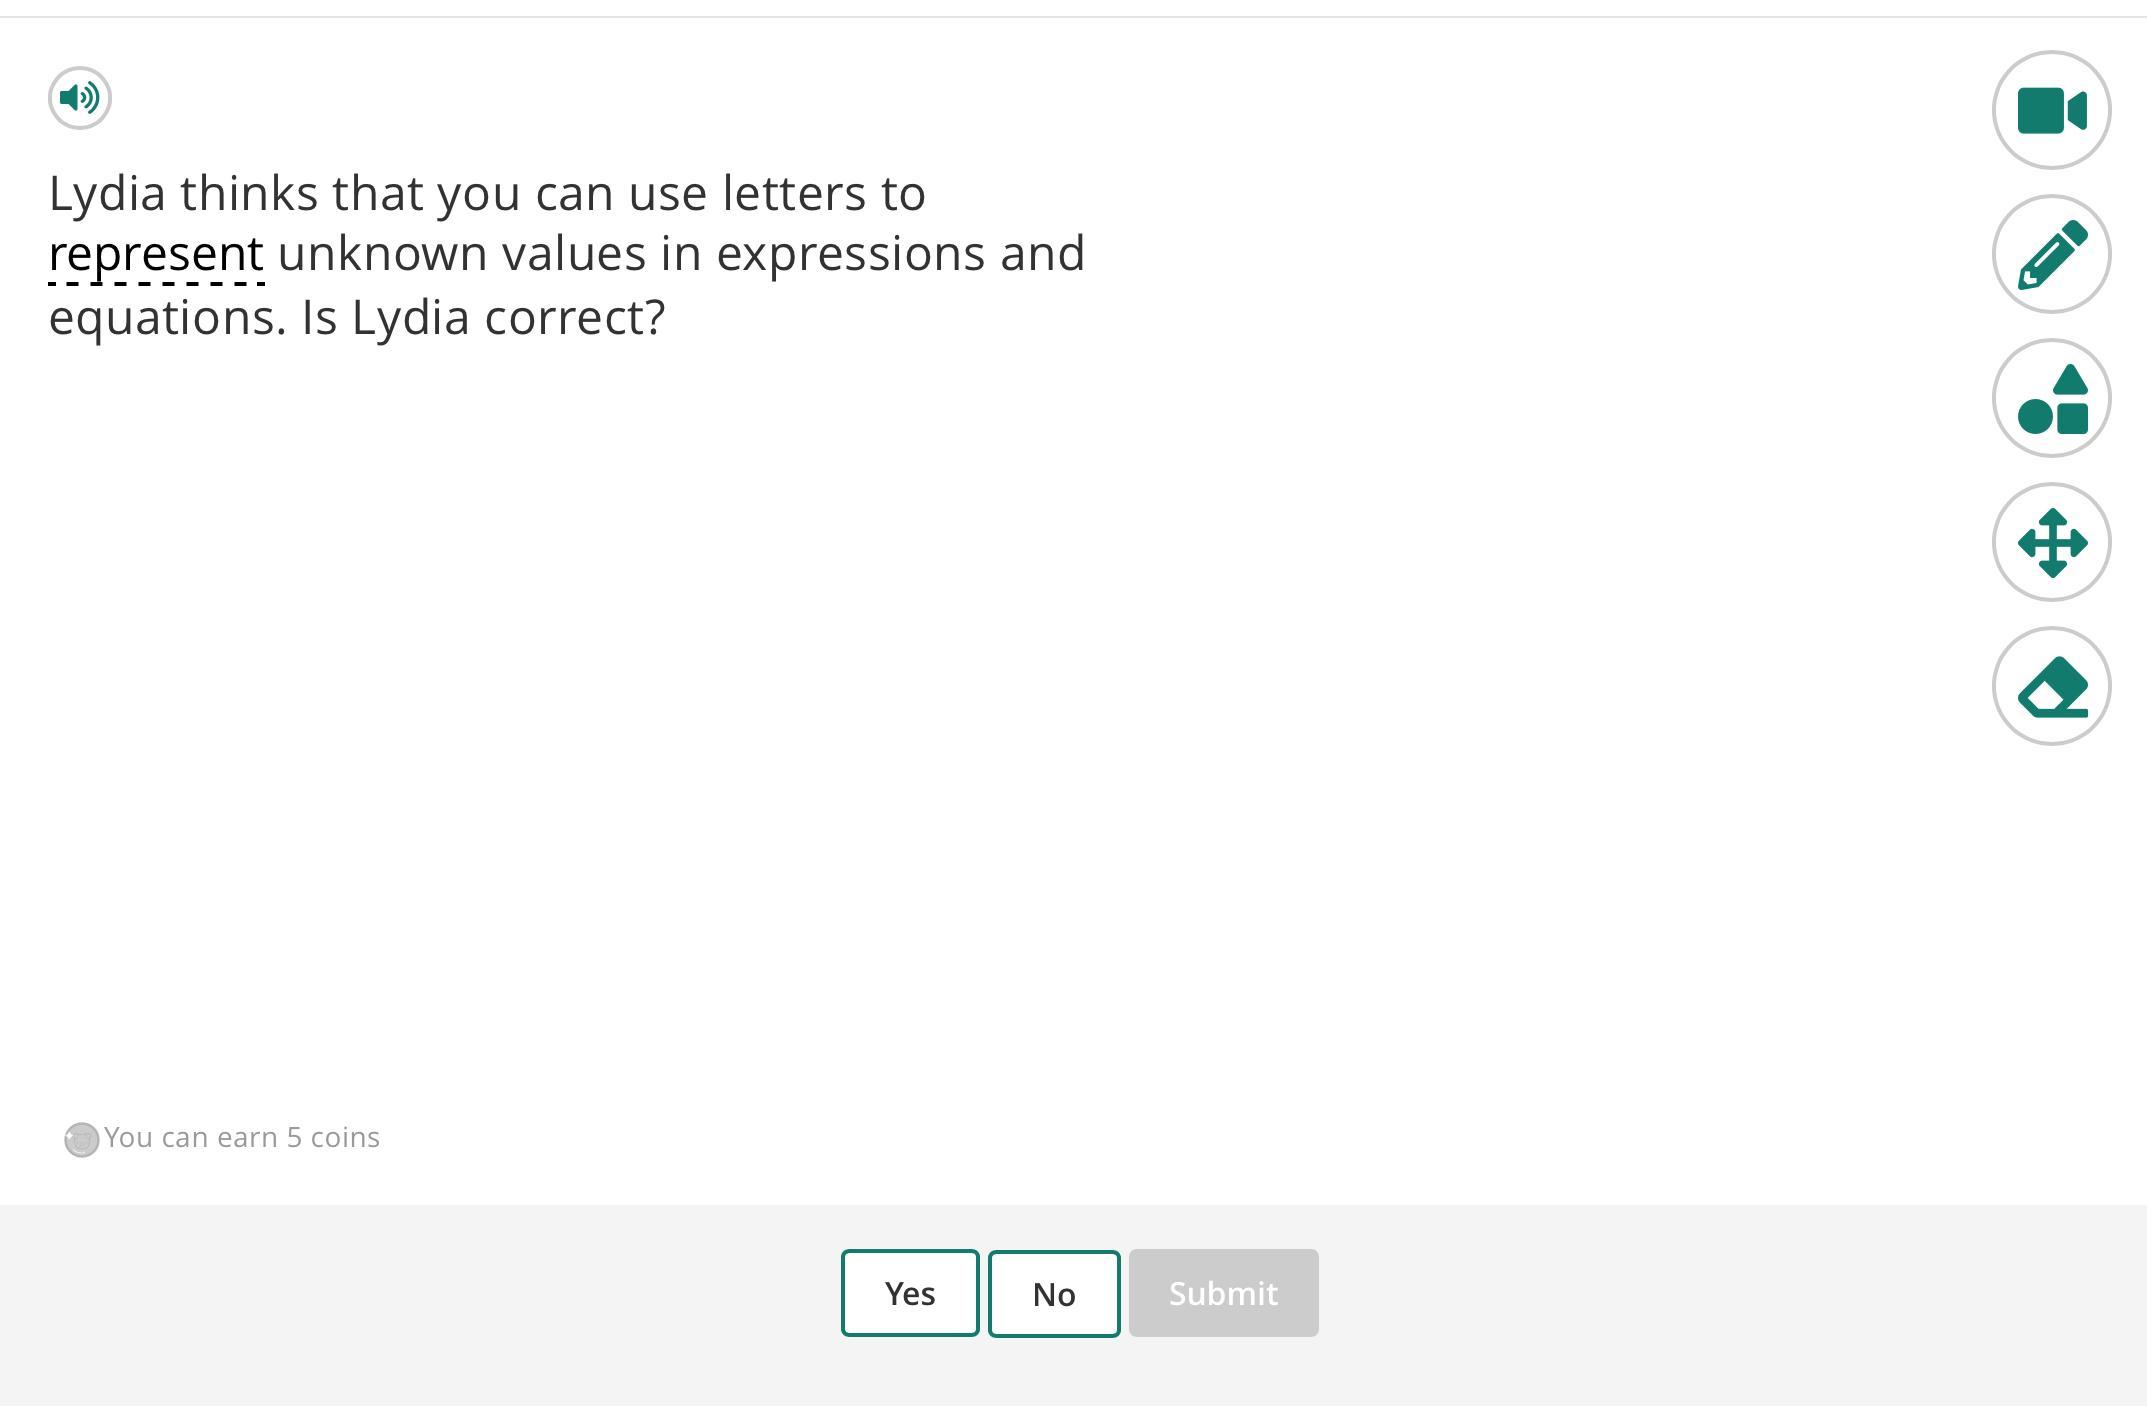
Task: Open the shapes tool
Action: (2051, 398)
